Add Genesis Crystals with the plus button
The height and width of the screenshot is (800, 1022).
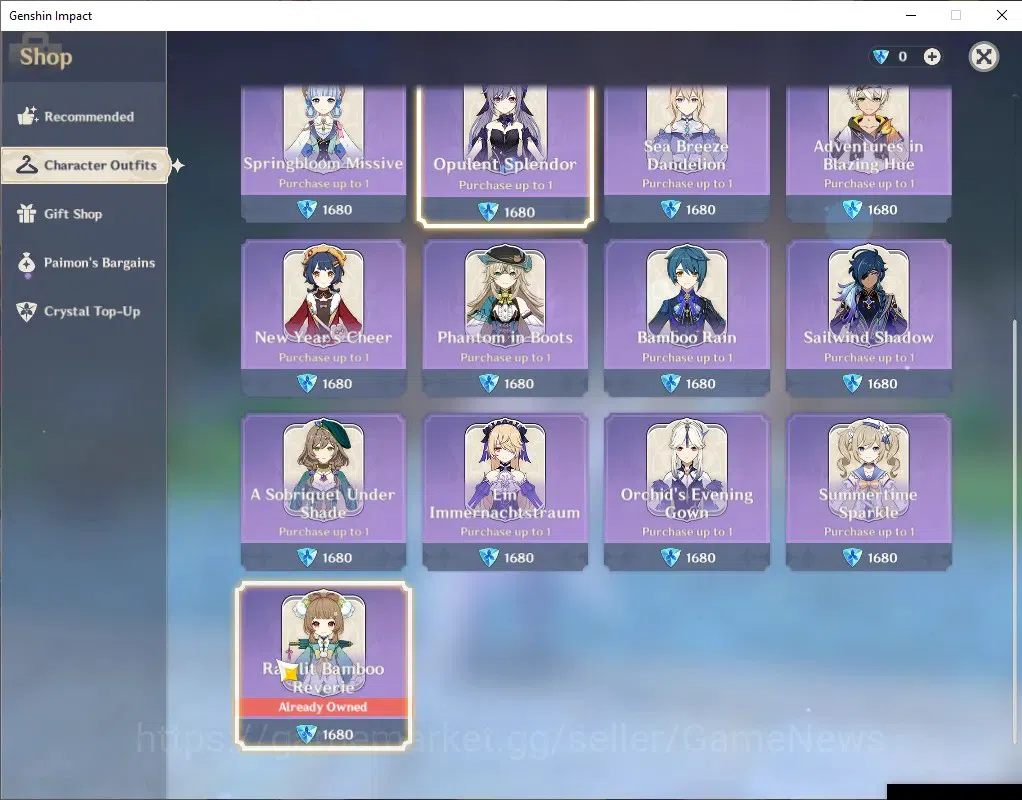(932, 57)
